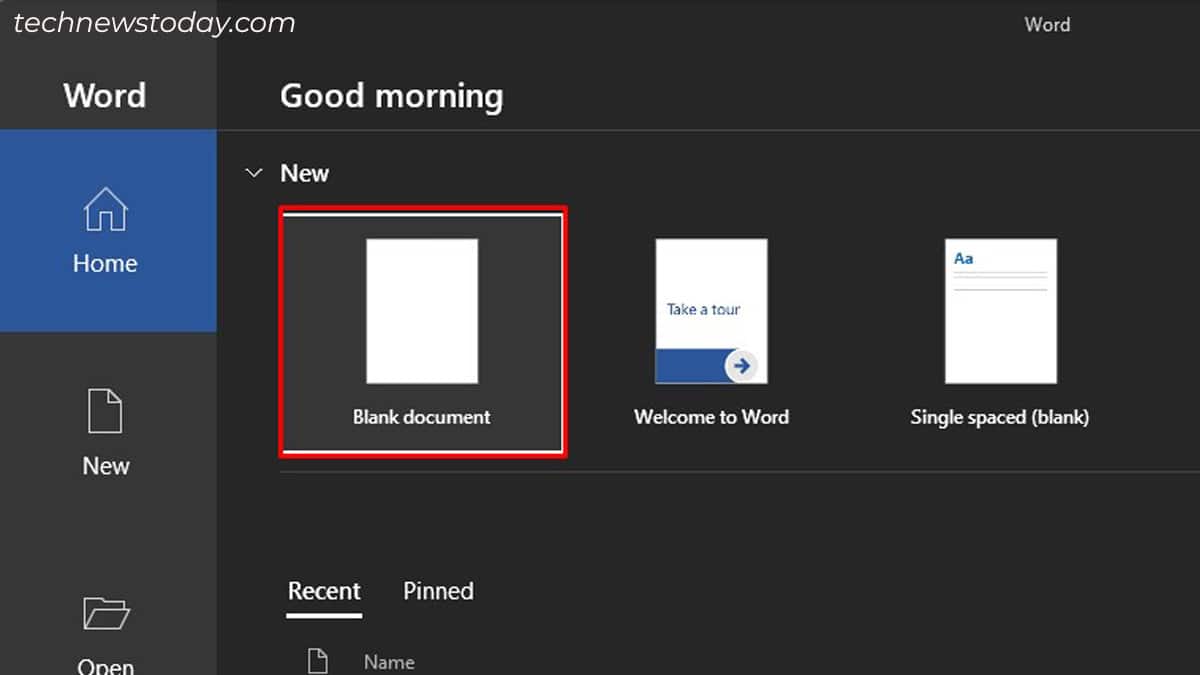Click the Single spaced (blank) label
Viewport: 1200px width, 675px height.
[1000, 417]
